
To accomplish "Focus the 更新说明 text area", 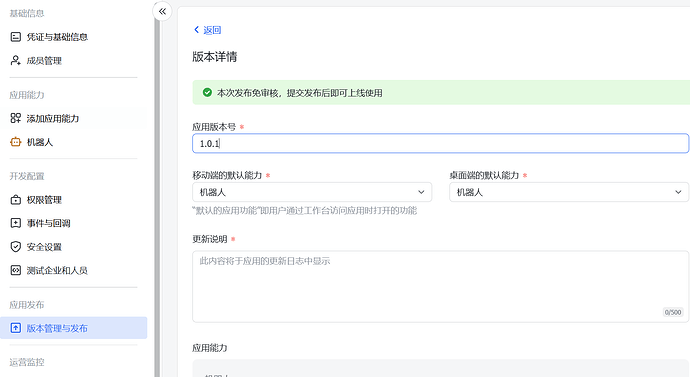I will [440, 286].
